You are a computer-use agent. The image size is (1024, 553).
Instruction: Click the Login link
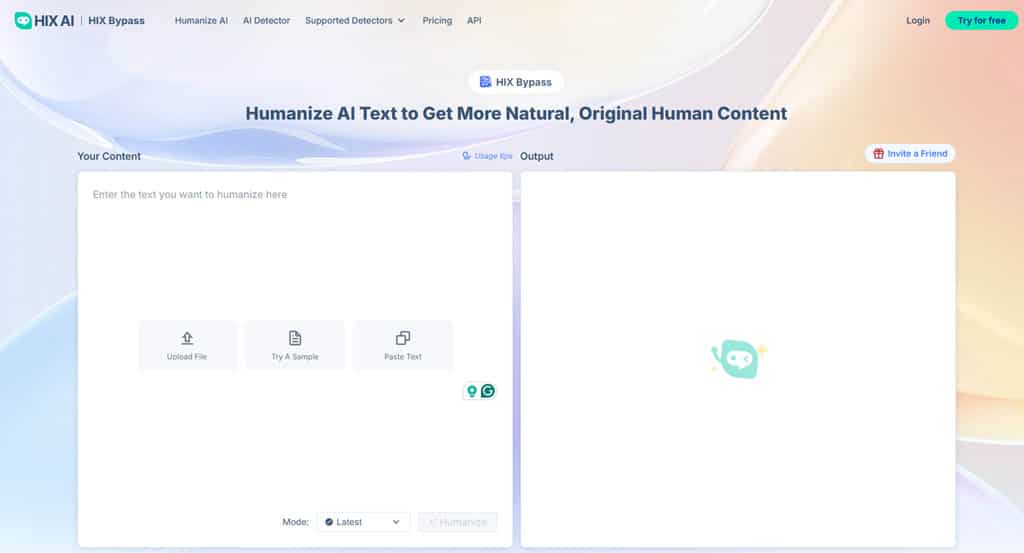(x=917, y=20)
